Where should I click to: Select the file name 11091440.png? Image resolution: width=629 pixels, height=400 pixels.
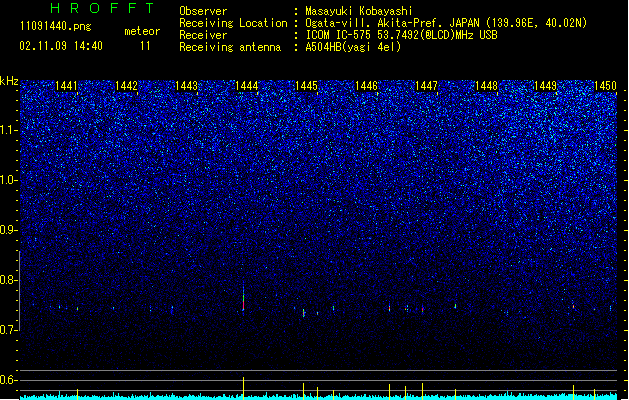click(x=56, y=26)
